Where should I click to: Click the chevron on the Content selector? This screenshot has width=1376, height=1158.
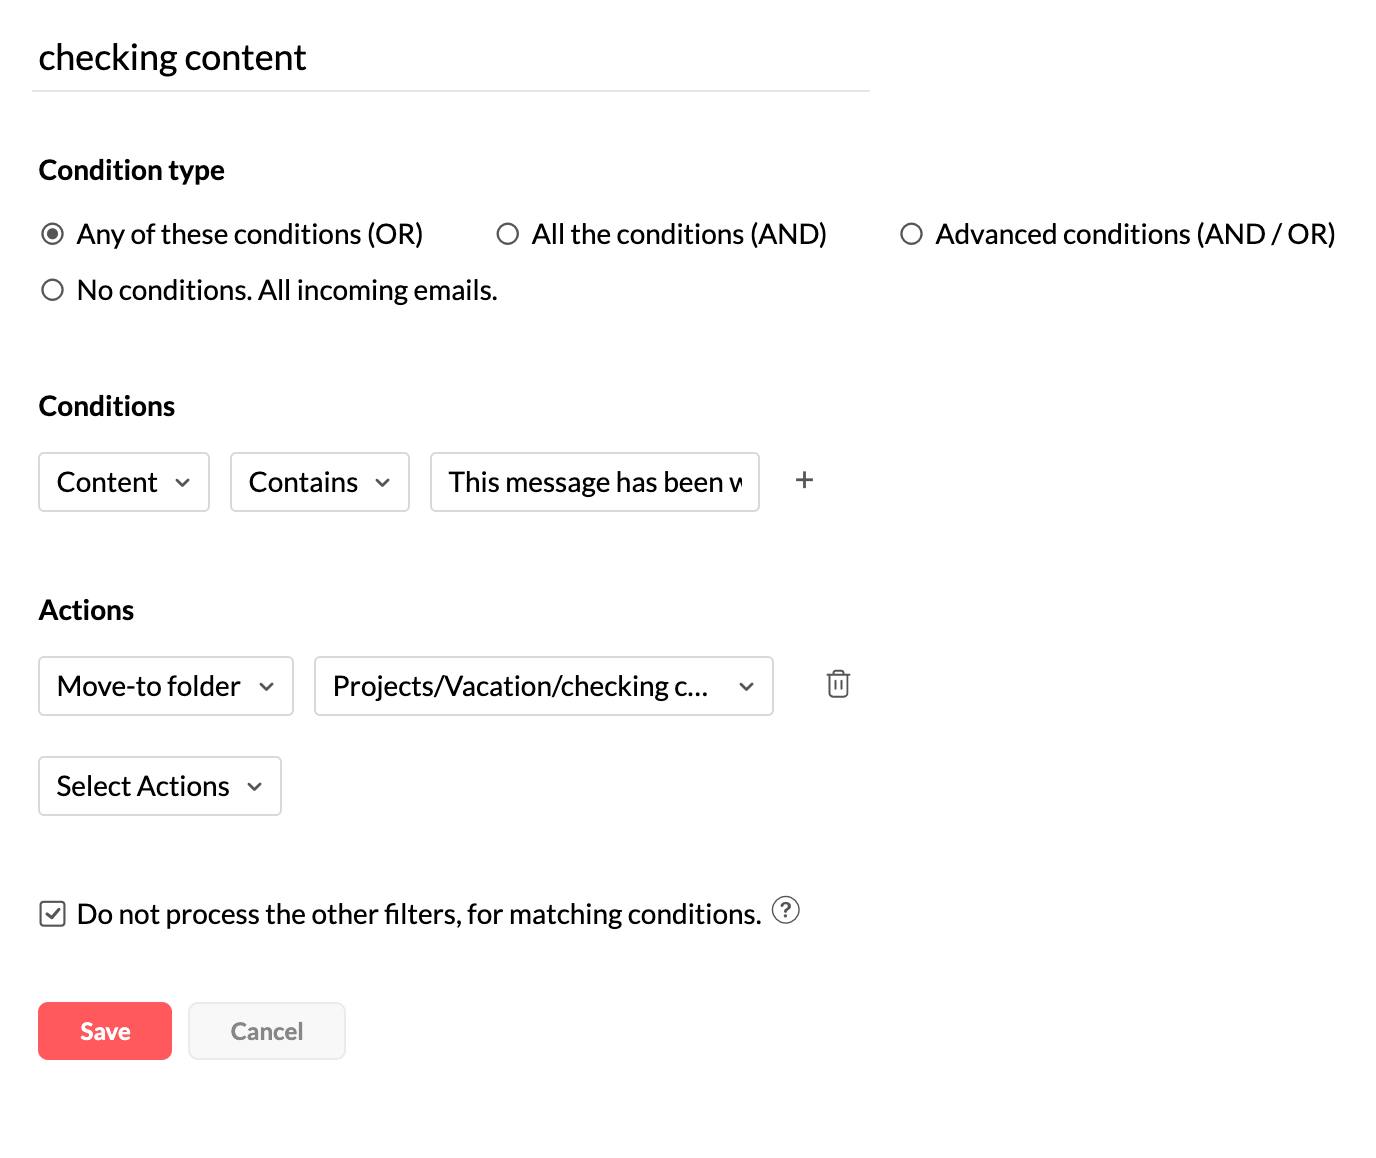184,483
